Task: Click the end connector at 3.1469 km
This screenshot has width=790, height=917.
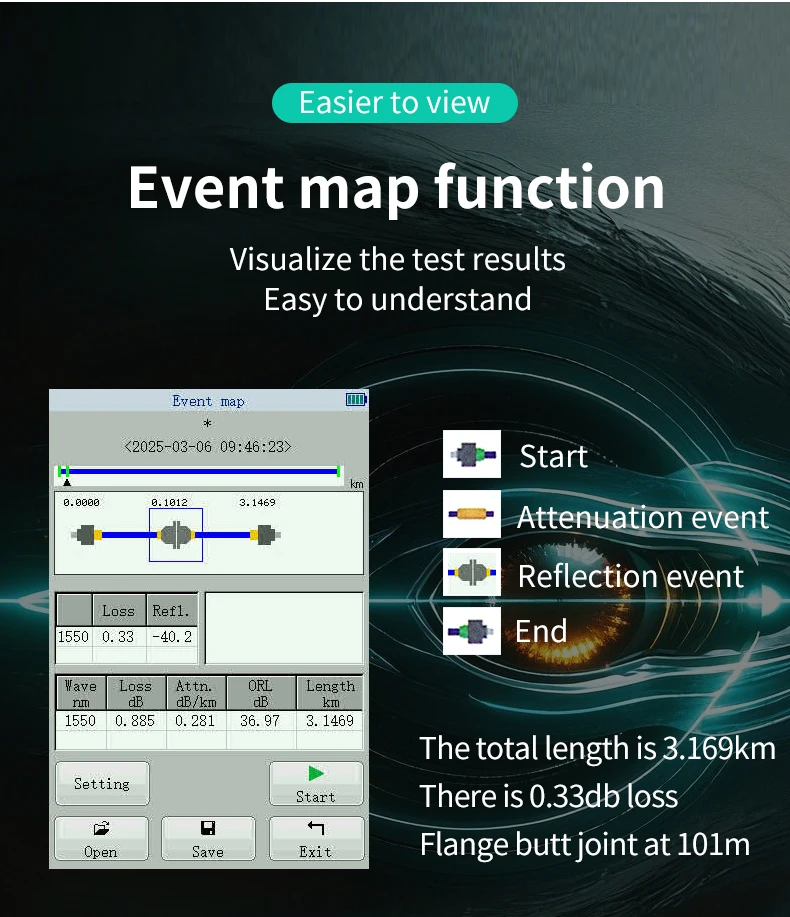Action: tap(263, 535)
